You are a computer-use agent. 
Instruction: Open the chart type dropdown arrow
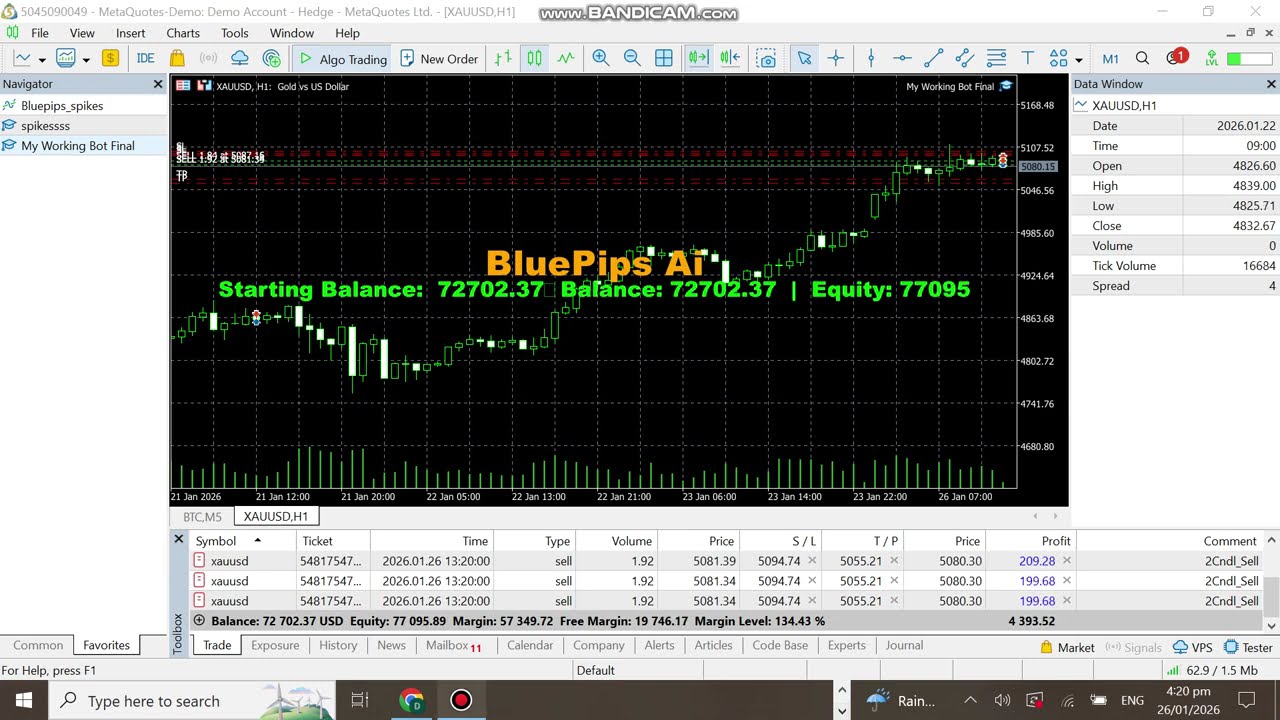point(42,60)
